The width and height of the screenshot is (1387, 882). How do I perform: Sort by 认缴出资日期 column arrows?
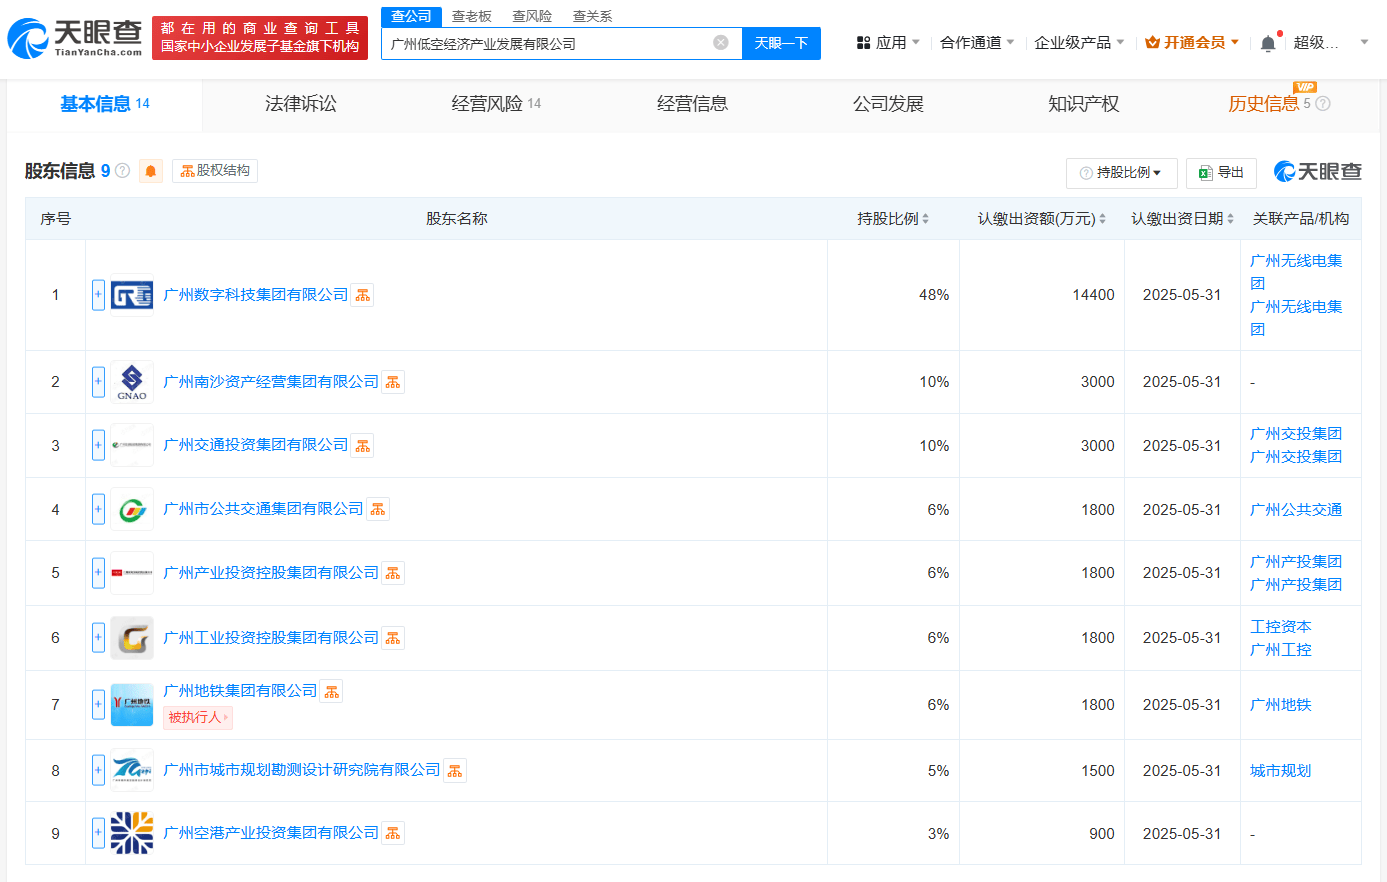tap(1230, 219)
